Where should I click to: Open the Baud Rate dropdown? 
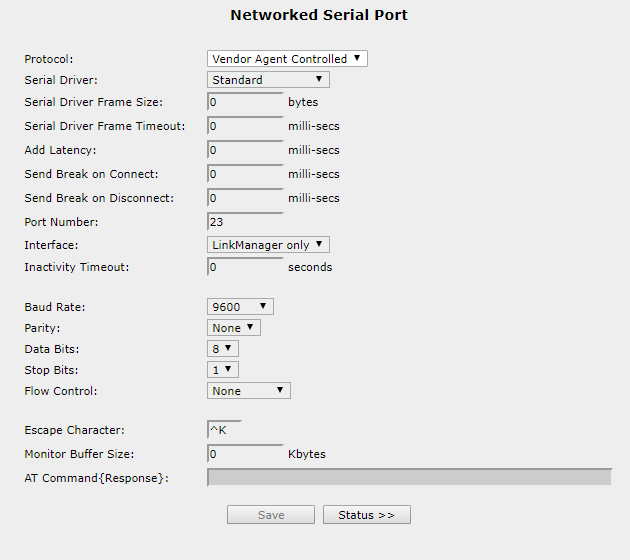click(x=240, y=307)
